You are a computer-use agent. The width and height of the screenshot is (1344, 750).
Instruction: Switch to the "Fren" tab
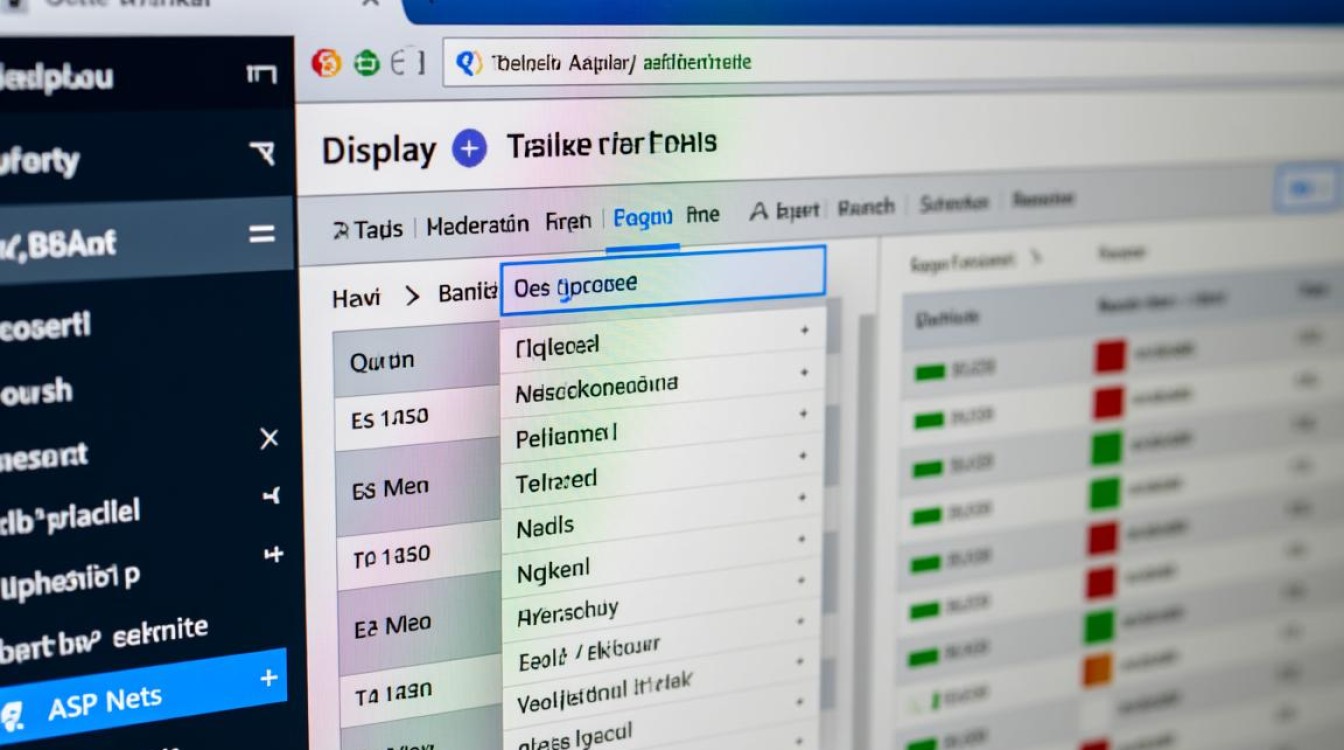pyautogui.click(x=568, y=220)
